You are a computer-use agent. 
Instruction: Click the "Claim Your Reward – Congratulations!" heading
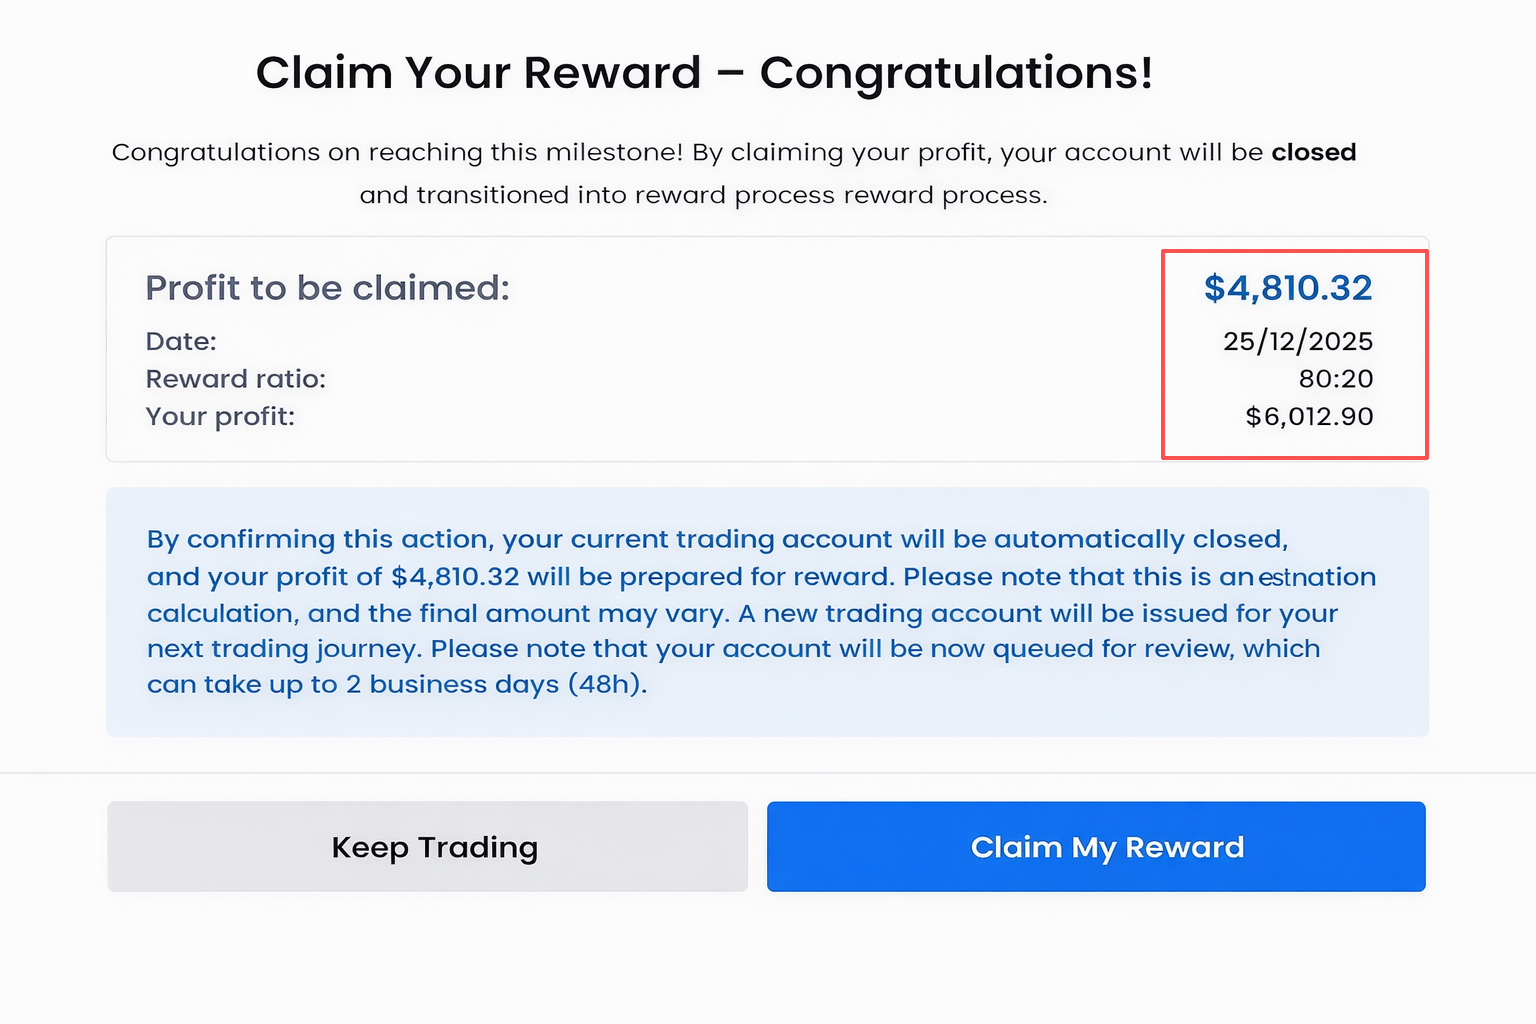pos(704,73)
